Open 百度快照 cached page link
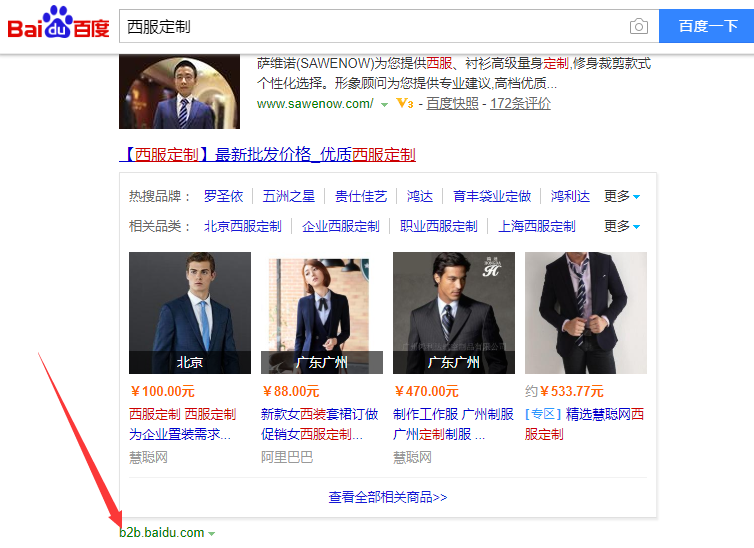754x548 pixels. [452, 103]
